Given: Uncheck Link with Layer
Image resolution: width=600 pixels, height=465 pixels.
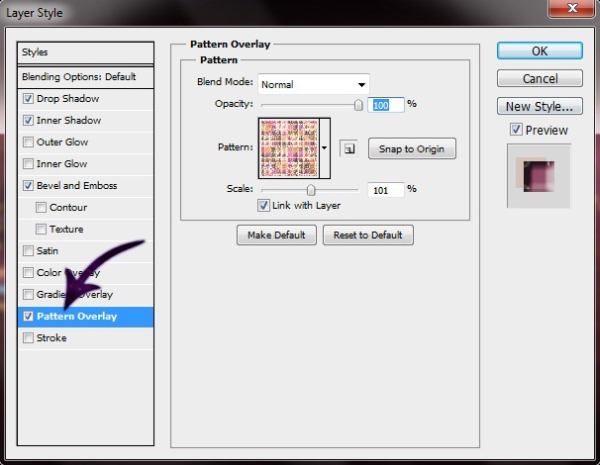Looking at the screenshot, I should [x=263, y=206].
